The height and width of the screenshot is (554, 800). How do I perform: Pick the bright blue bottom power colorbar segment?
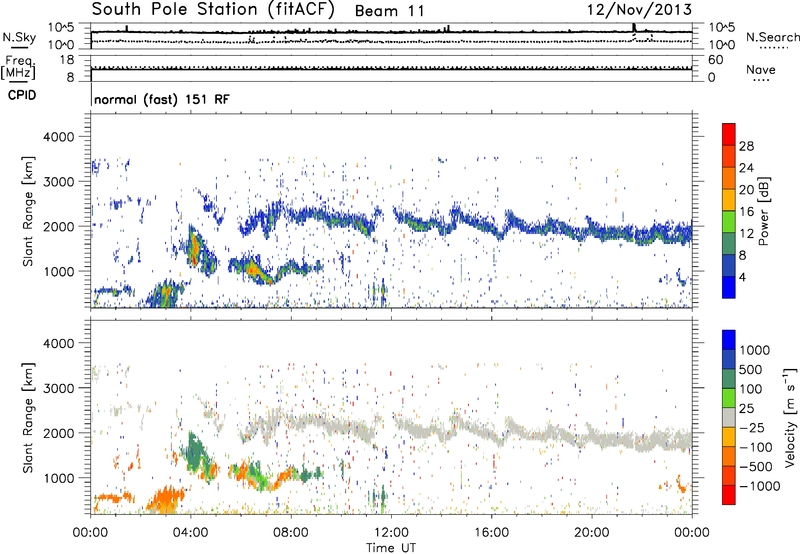point(729,287)
